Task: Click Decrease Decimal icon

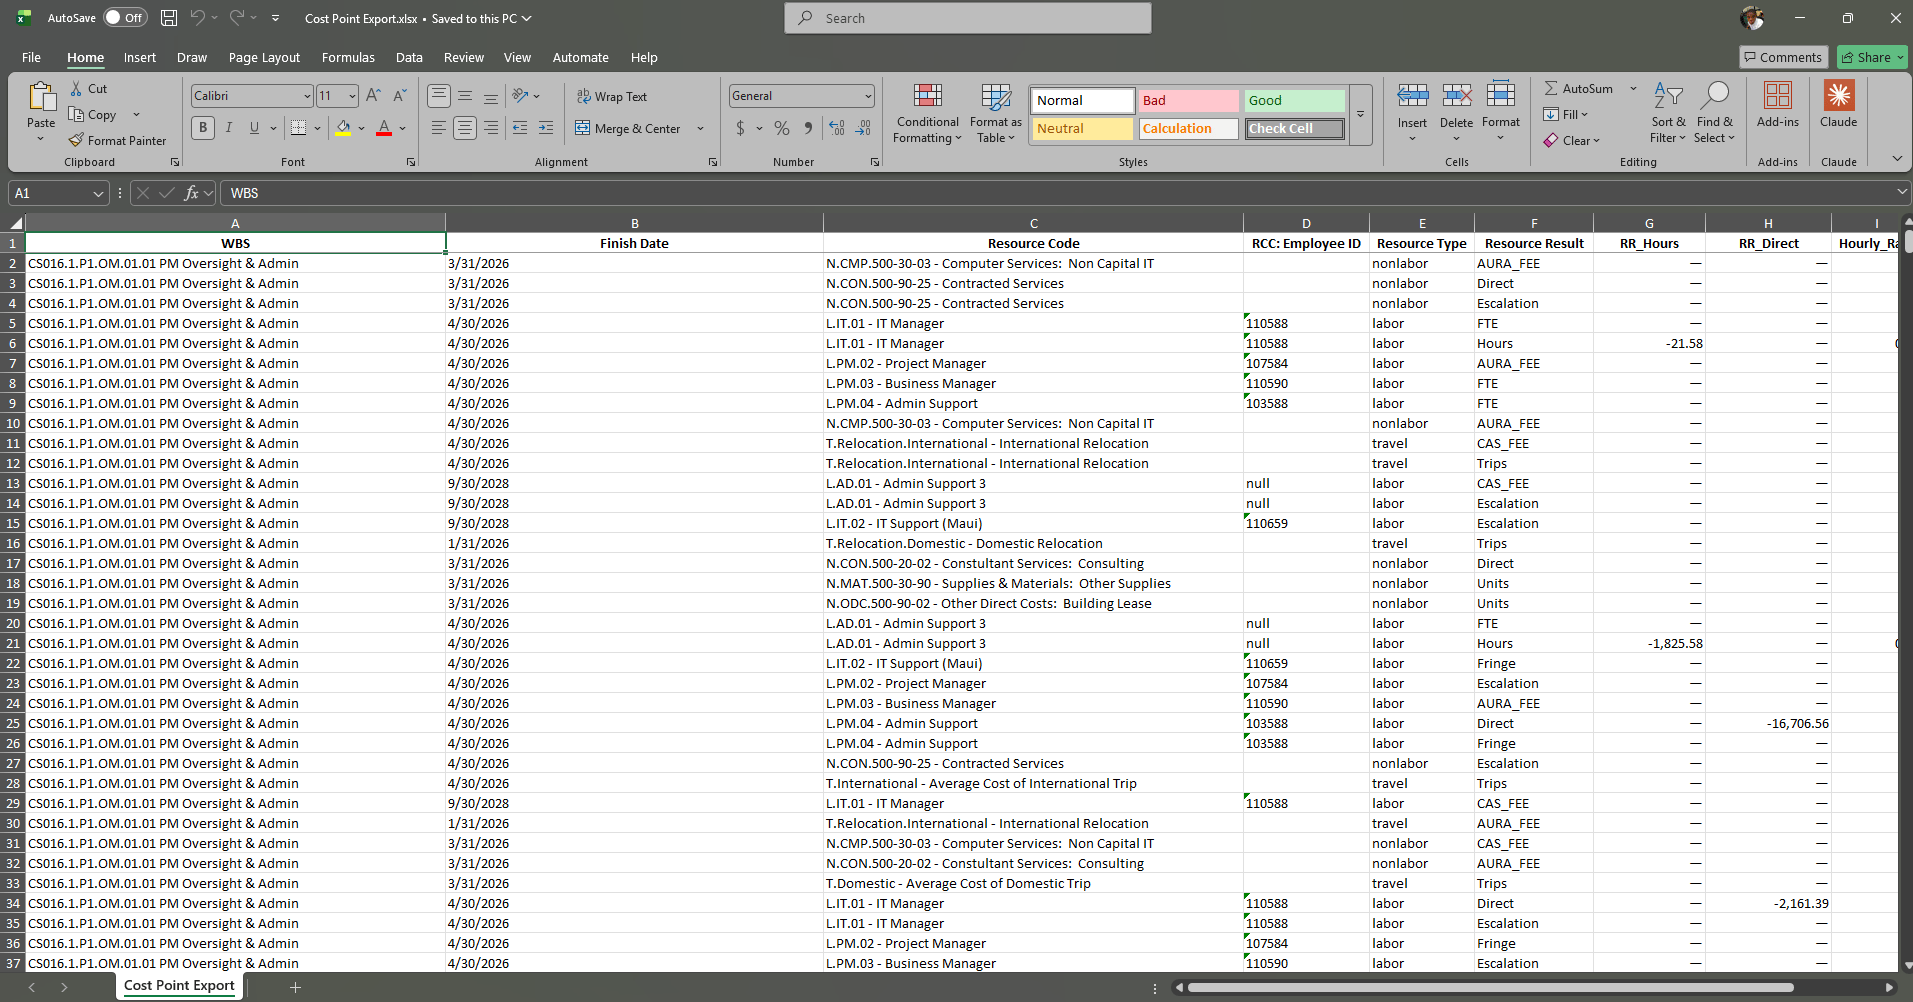Action: click(x=864, y=128)
